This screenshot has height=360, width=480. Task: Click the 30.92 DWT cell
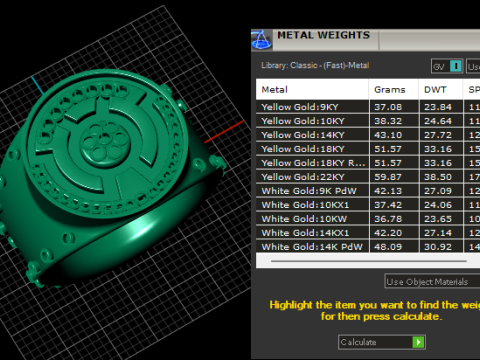[x=441, y=247]
